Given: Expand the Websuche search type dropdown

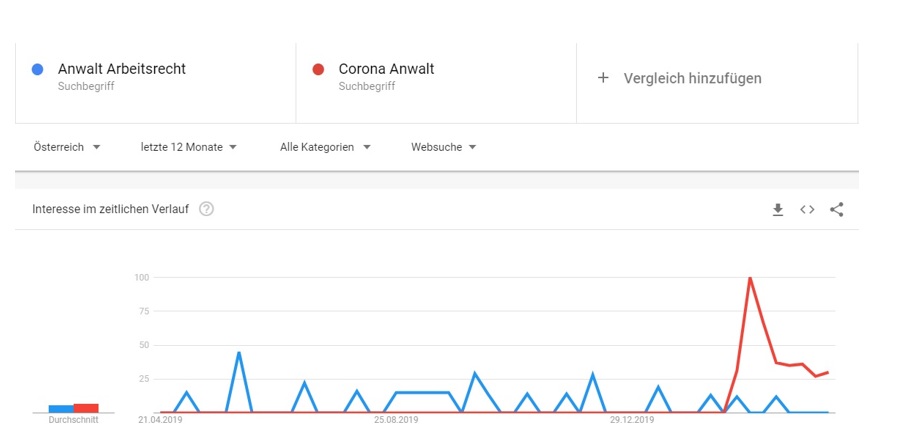Looking at the screenshot, I should click(444, 147).
